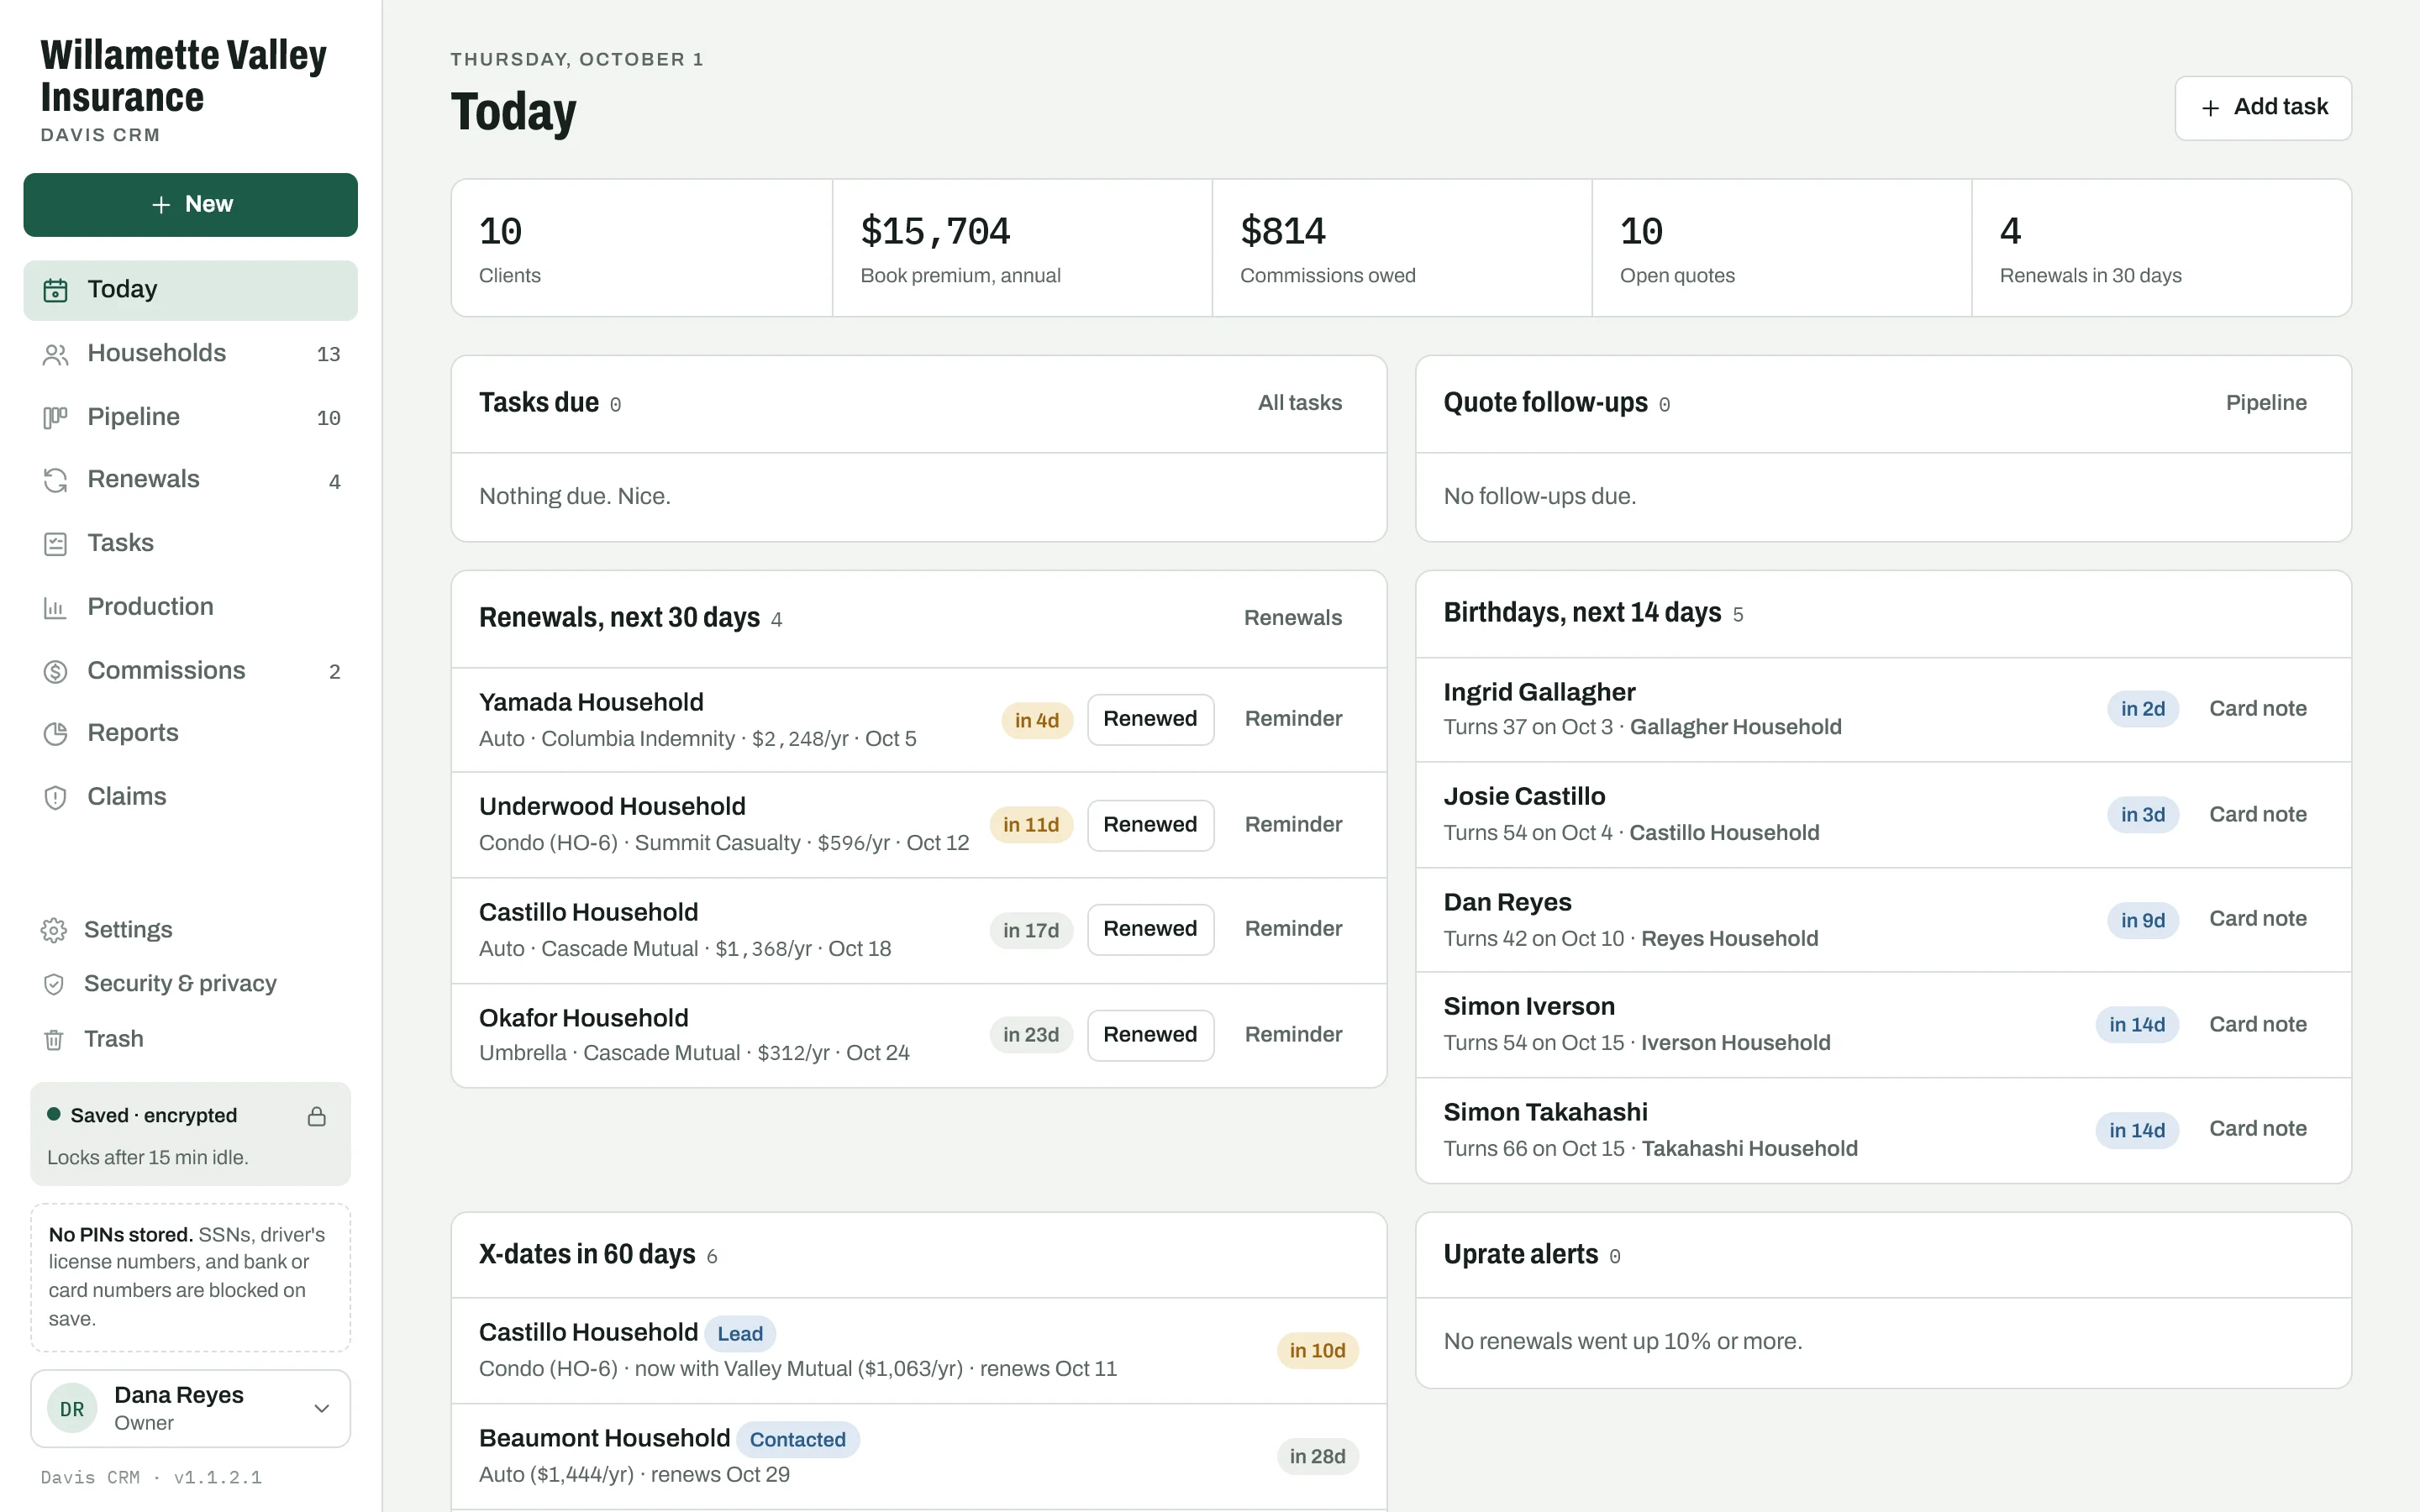Click the Commissions dollar icon
Image resolution: width=2420 pixels, height=1512 pixels.
(x=55, y=671)
